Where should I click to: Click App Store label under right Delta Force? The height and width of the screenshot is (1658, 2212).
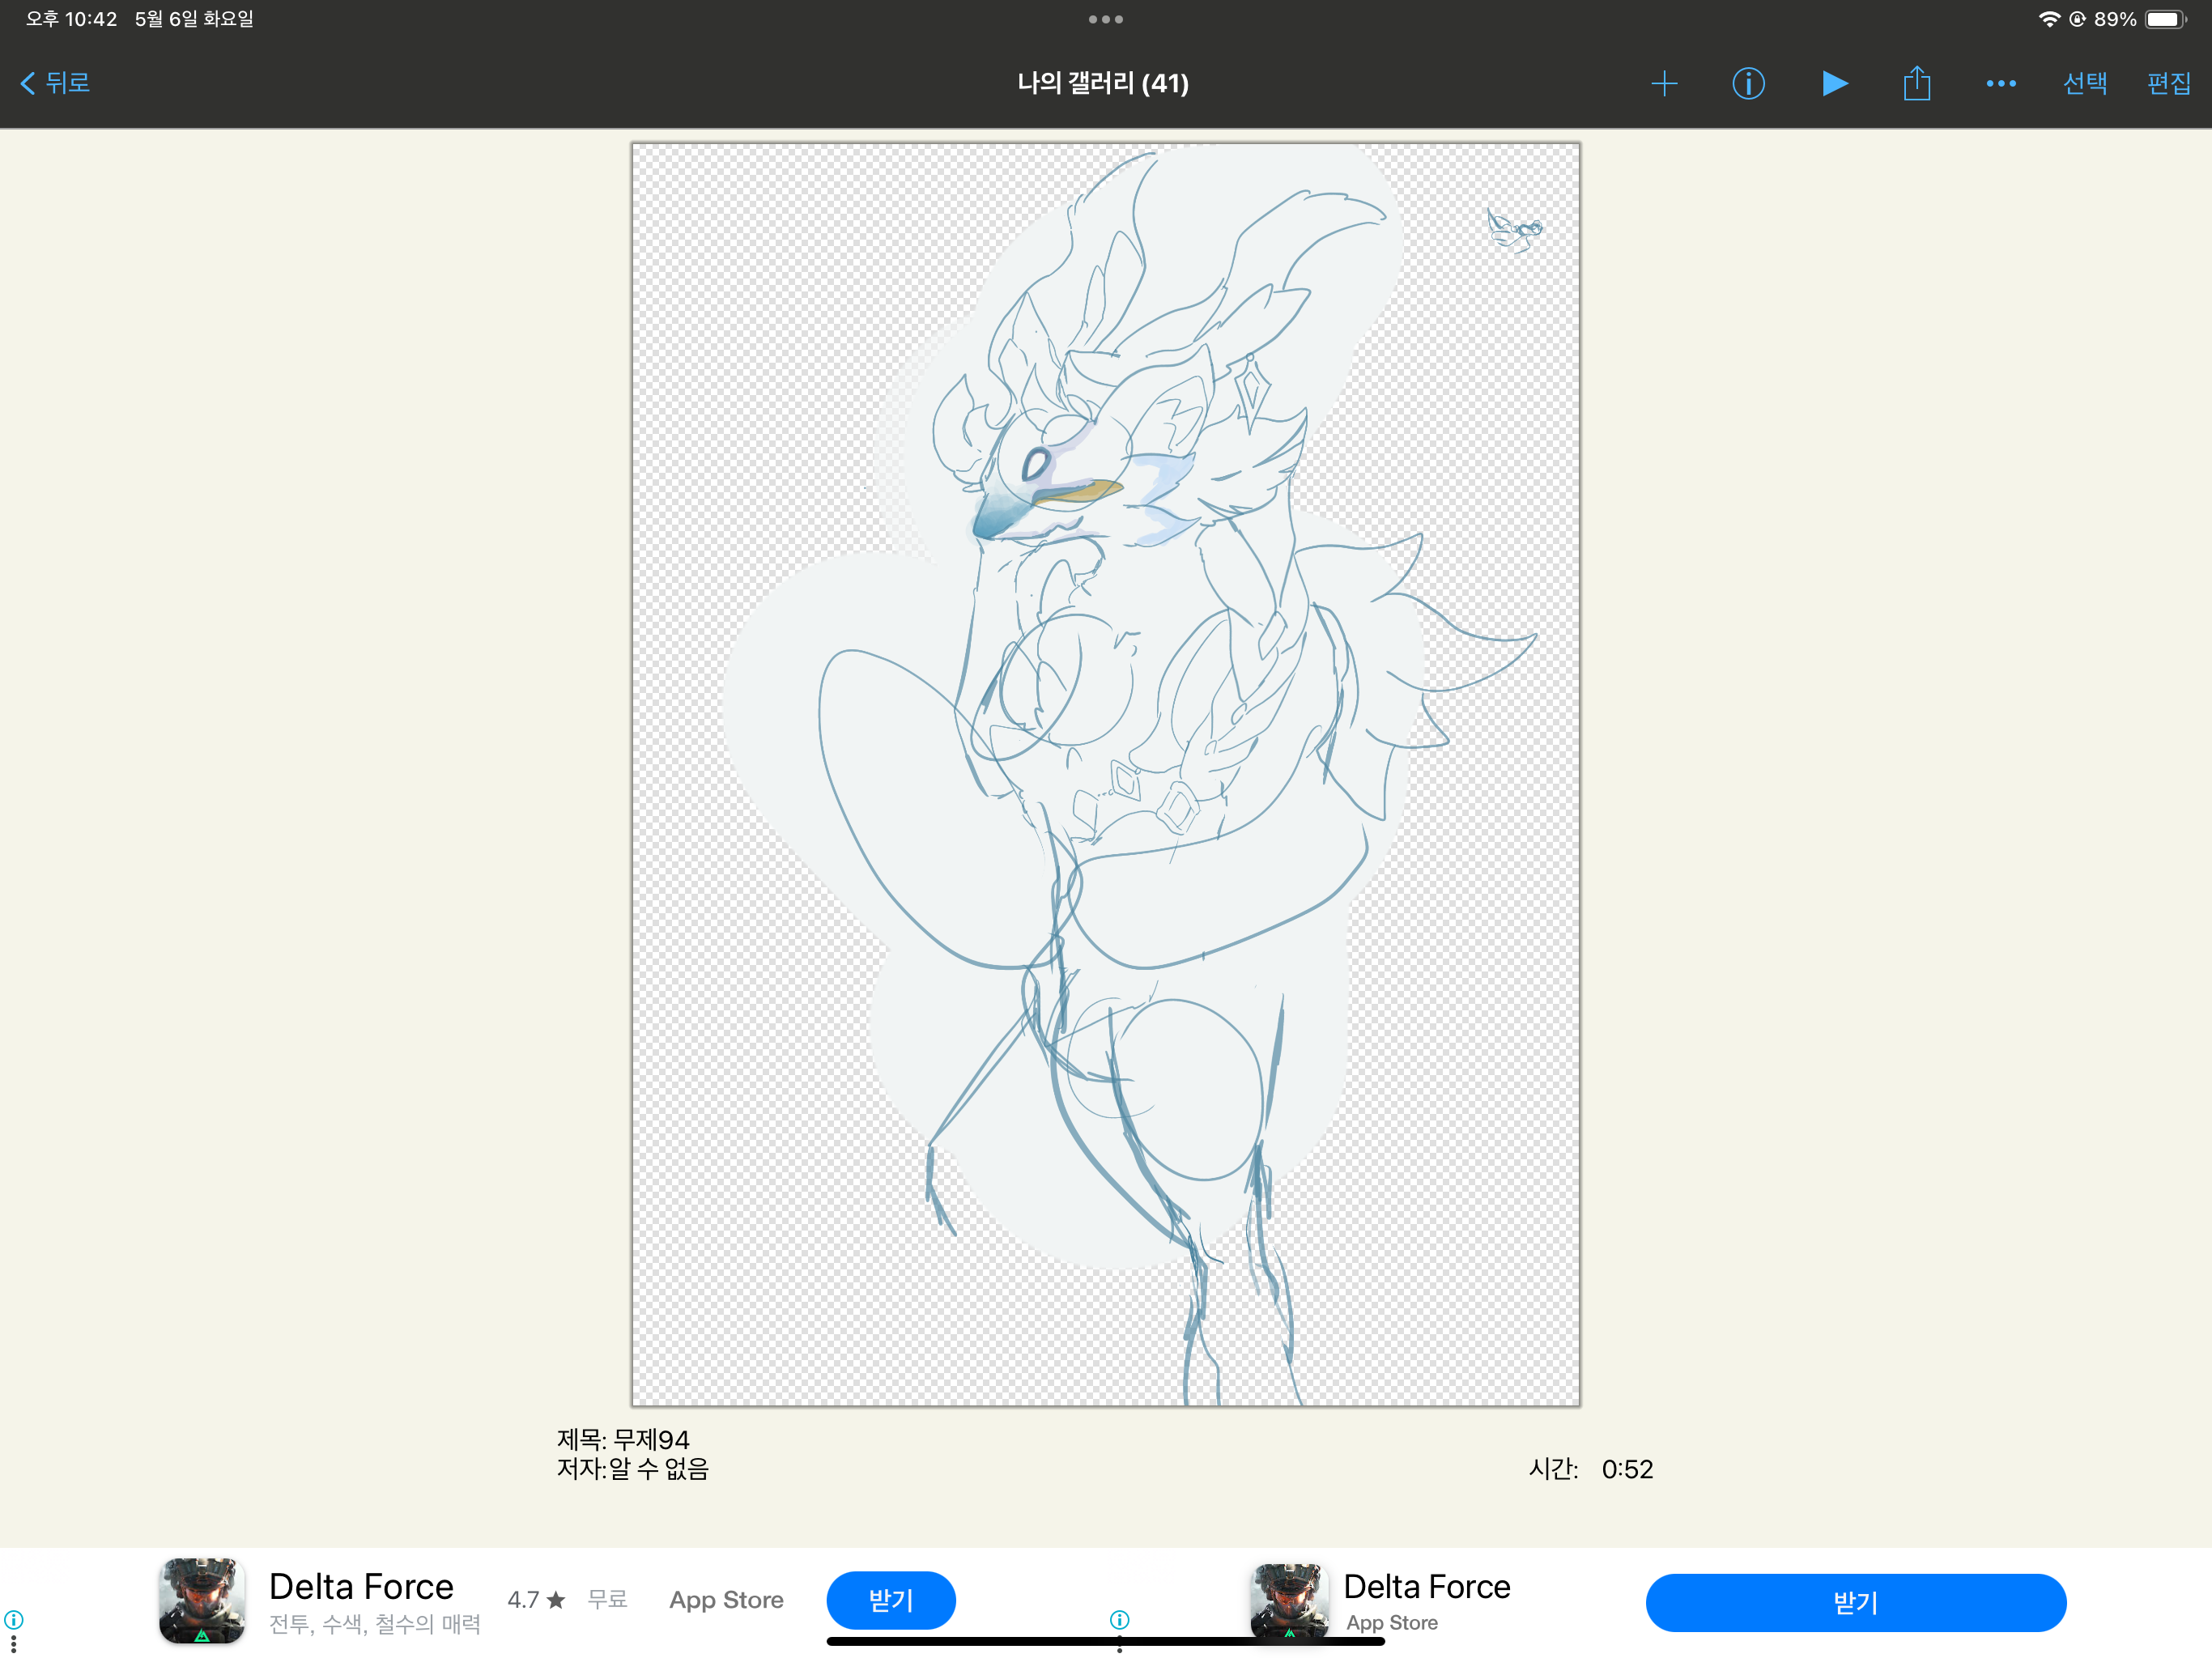1391,1623
